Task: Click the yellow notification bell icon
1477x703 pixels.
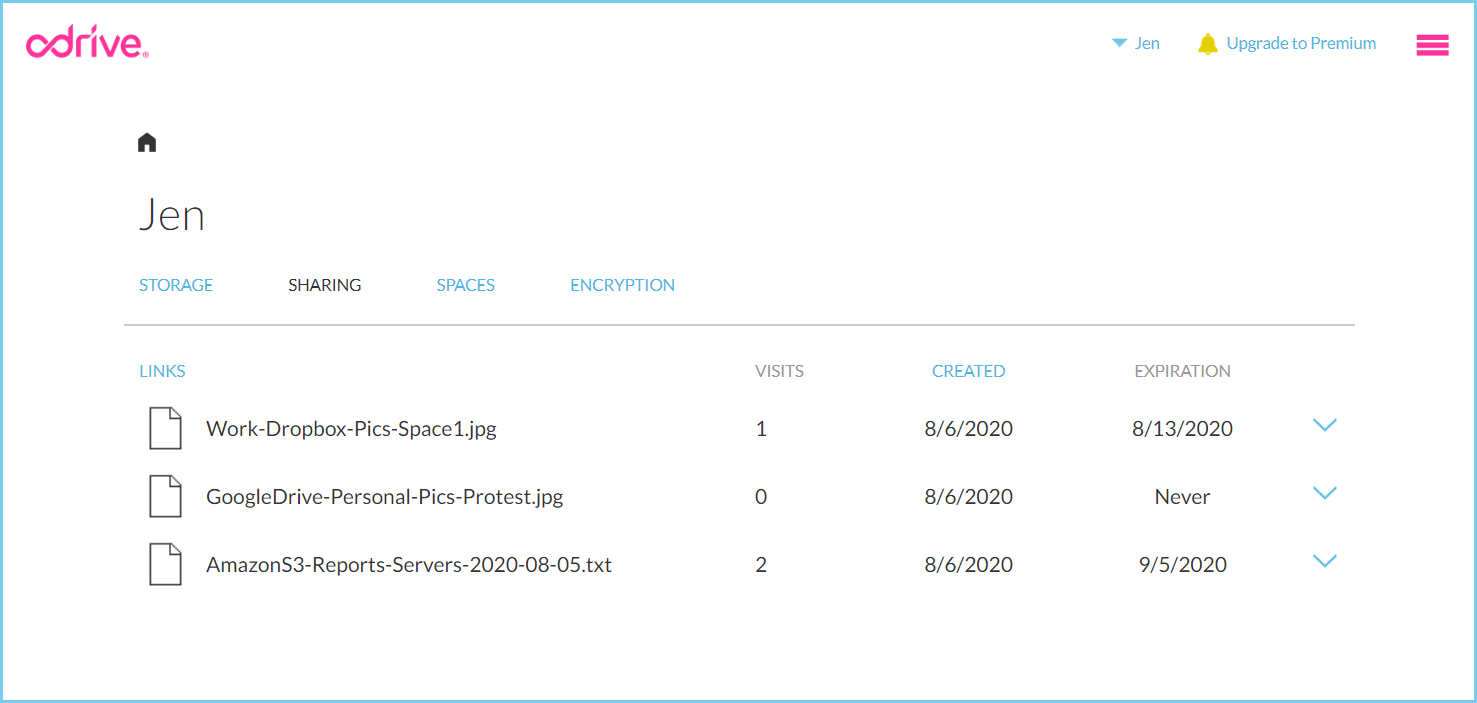Action: coord(1207,44)
